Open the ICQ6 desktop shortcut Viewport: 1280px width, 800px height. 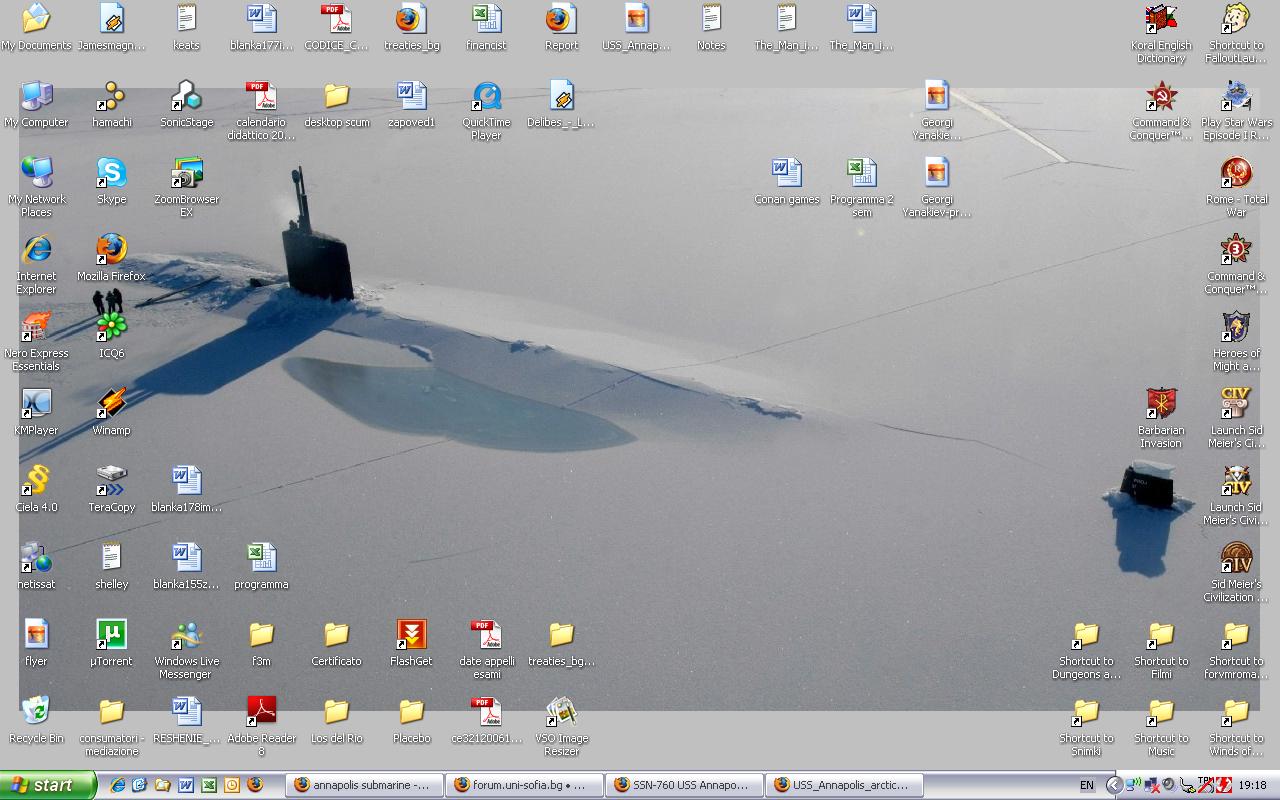111,328
